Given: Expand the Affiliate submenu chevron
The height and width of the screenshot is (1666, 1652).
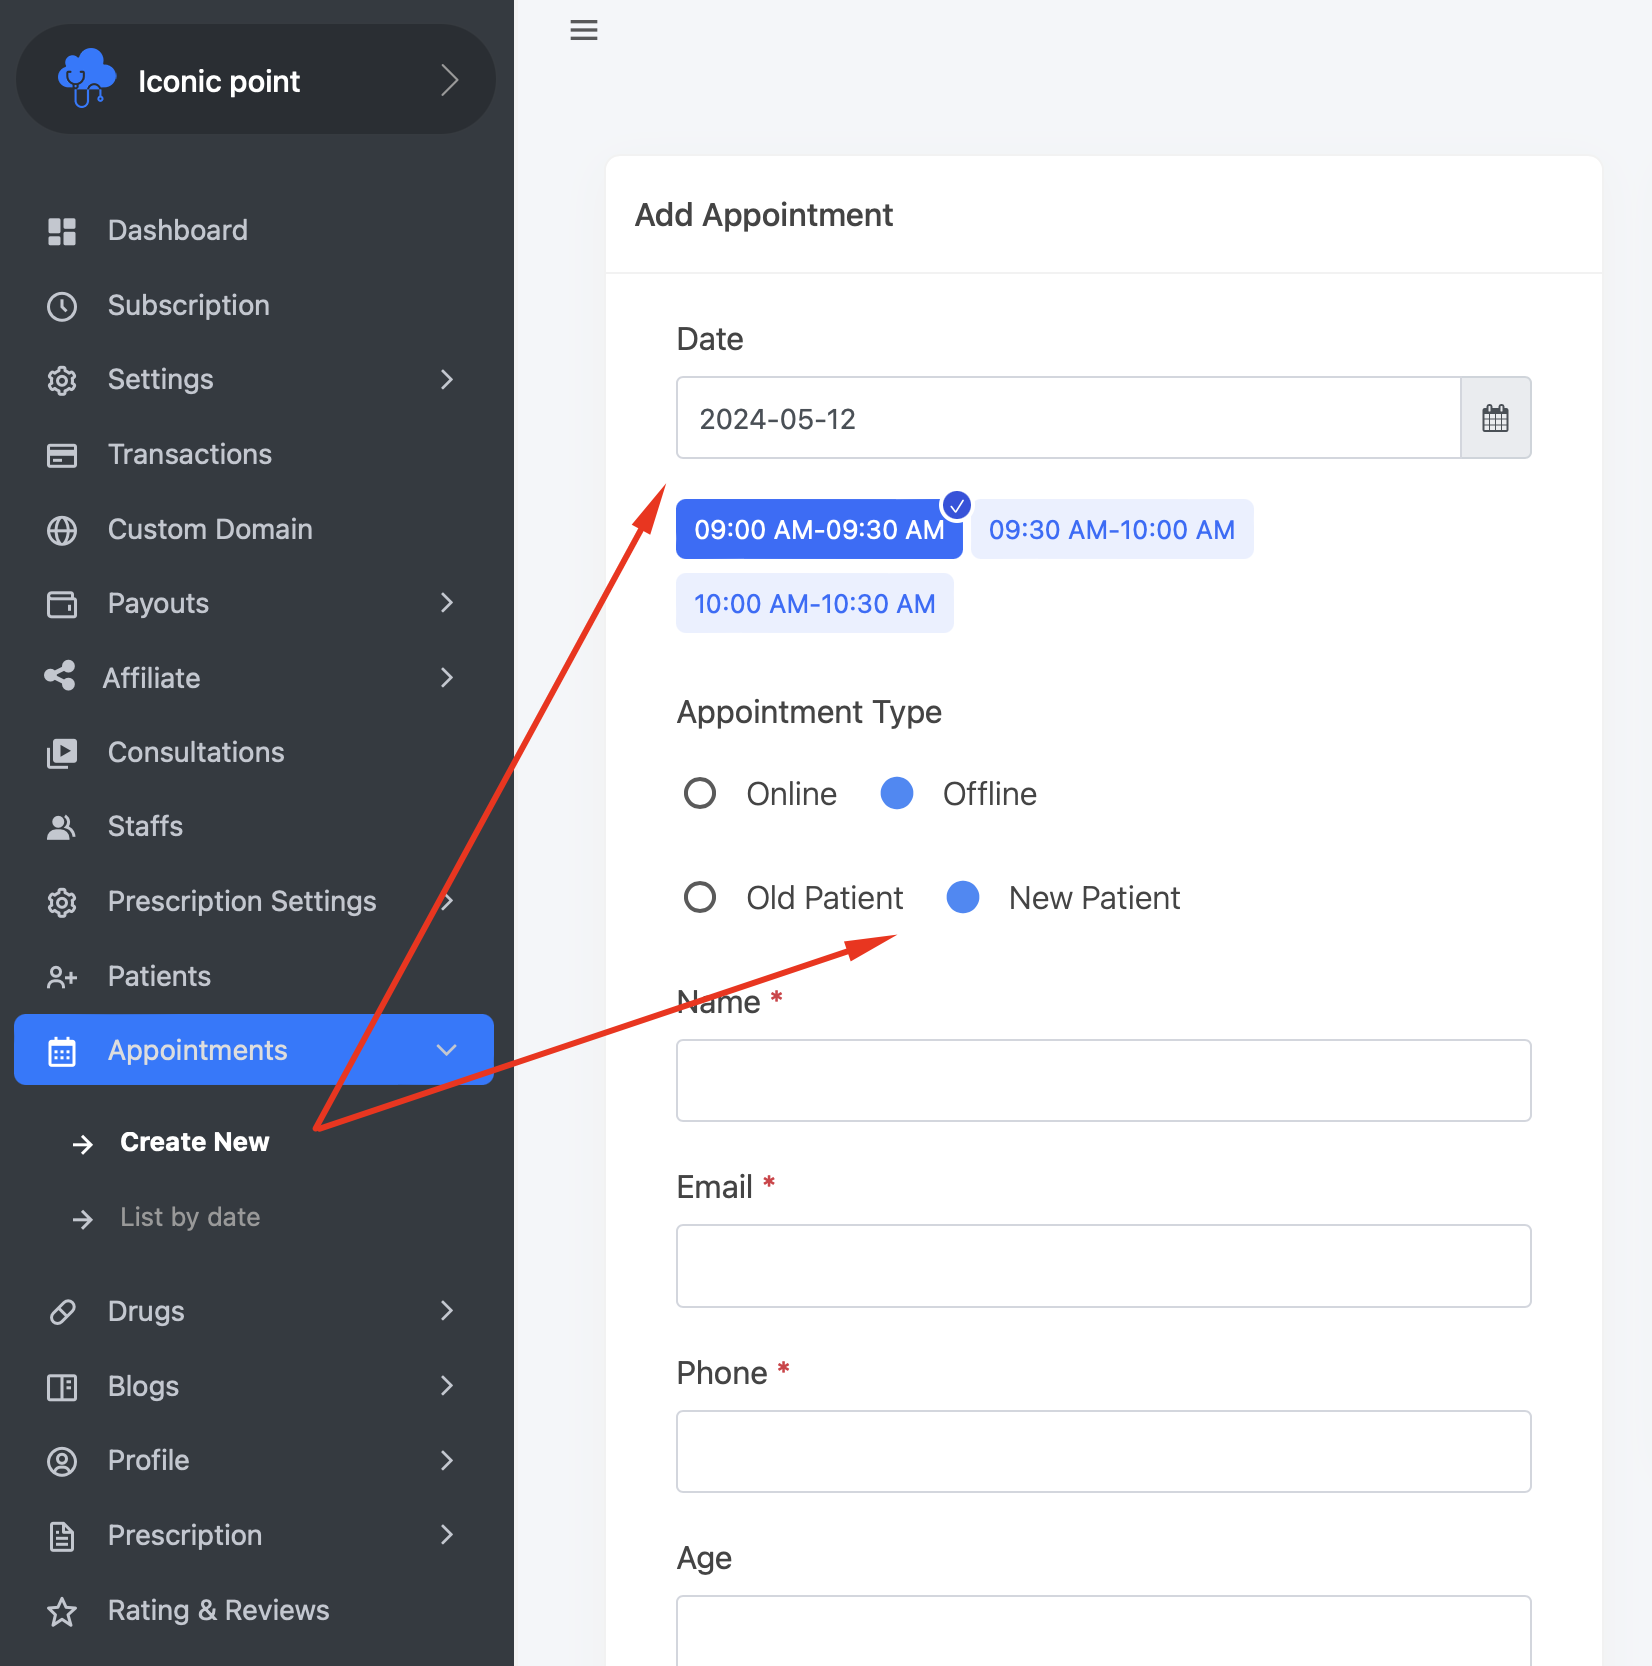Looking at the screenshot, I should tap(447, 678).
